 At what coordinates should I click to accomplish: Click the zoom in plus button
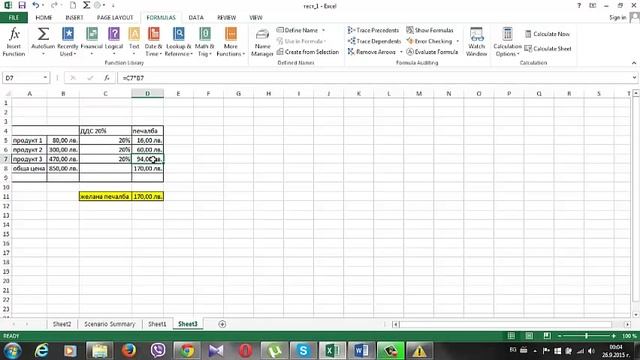coord(613,336)
